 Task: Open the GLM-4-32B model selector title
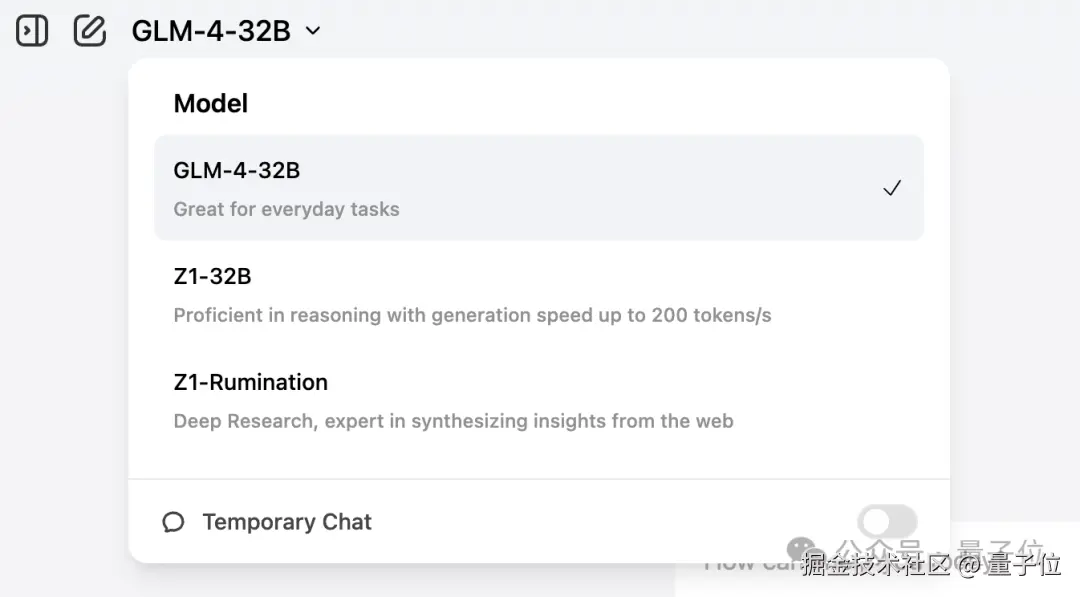click(x=211, y=31)
